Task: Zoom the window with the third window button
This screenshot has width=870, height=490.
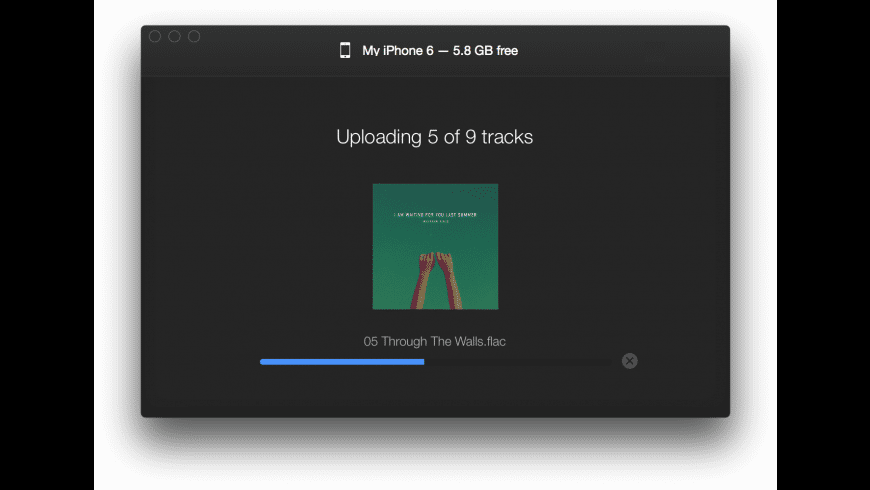Action: click(x=194, y=36)
